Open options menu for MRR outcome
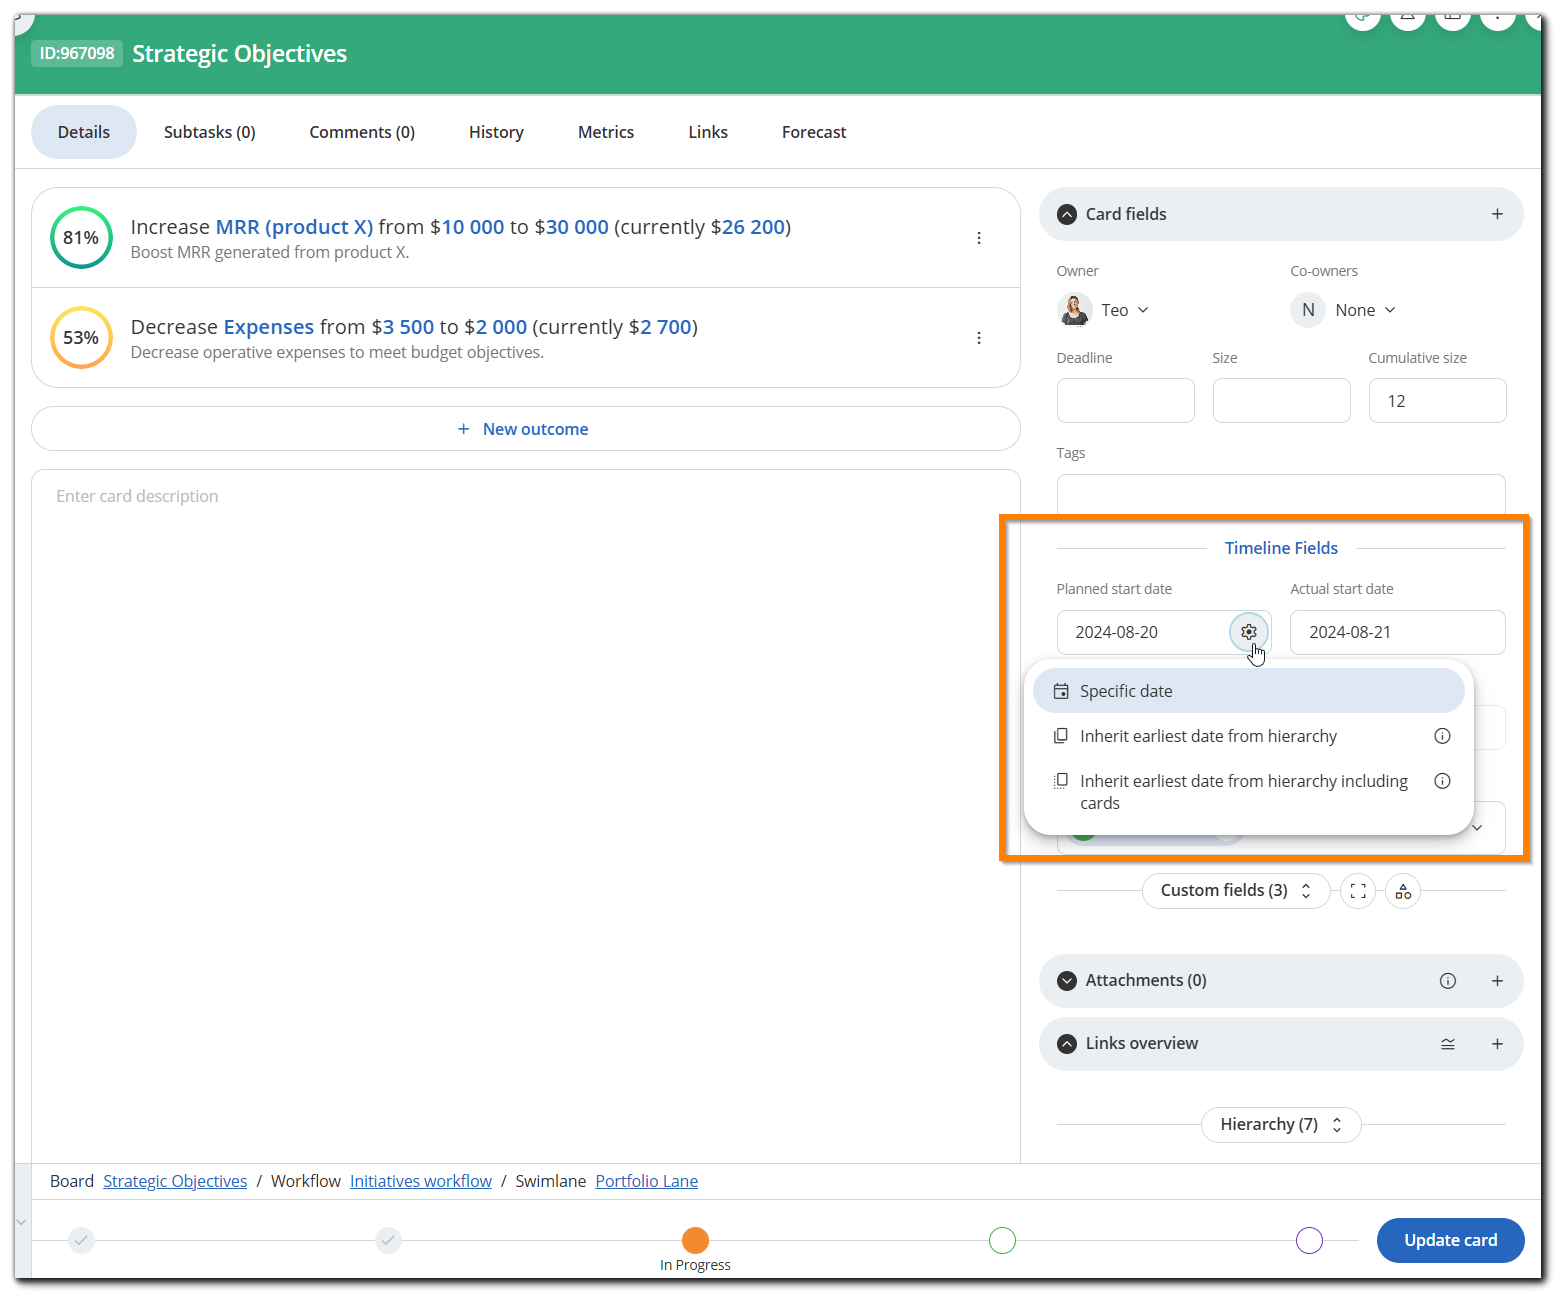This screenshot has width=1568, height=1305. [979, 238]
